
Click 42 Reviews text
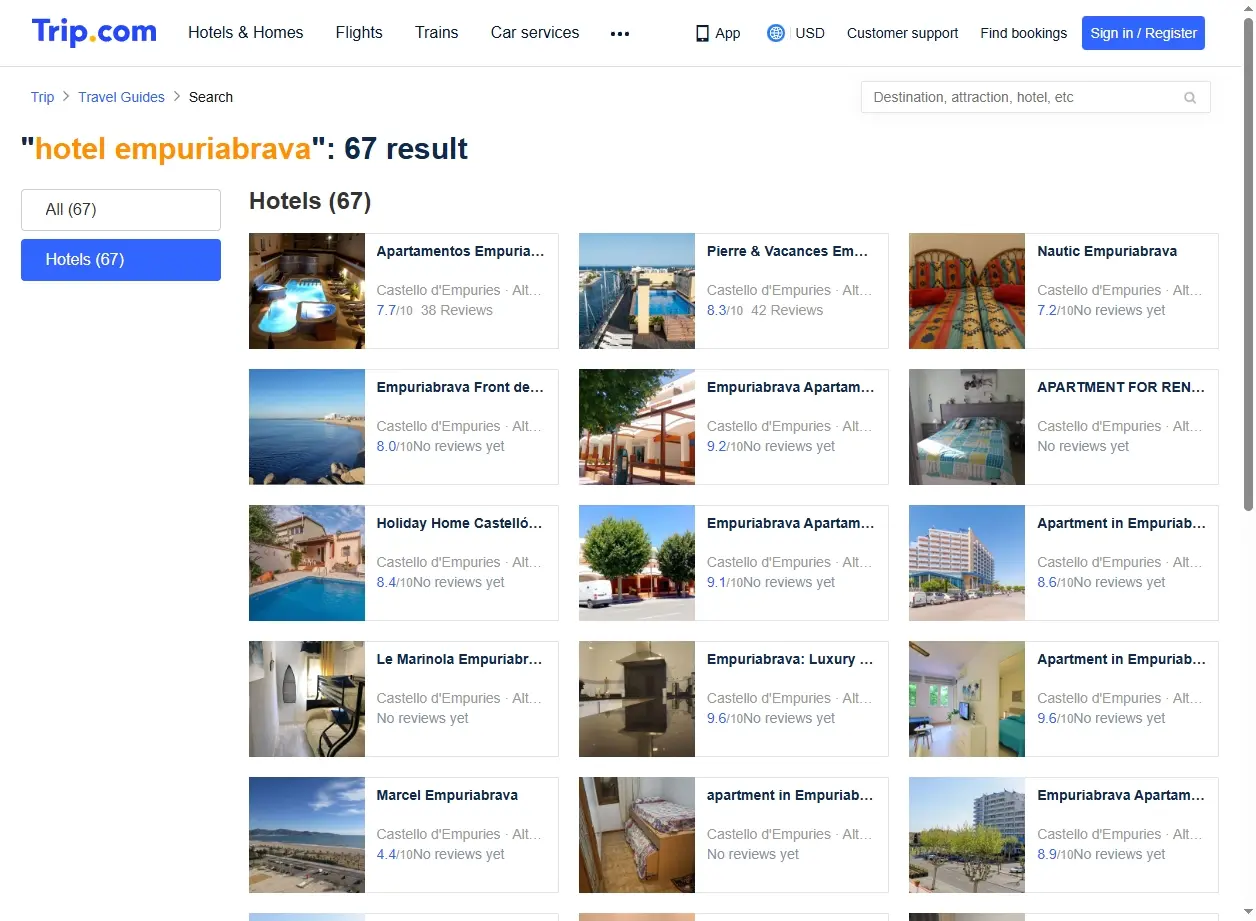pos(787,310)
